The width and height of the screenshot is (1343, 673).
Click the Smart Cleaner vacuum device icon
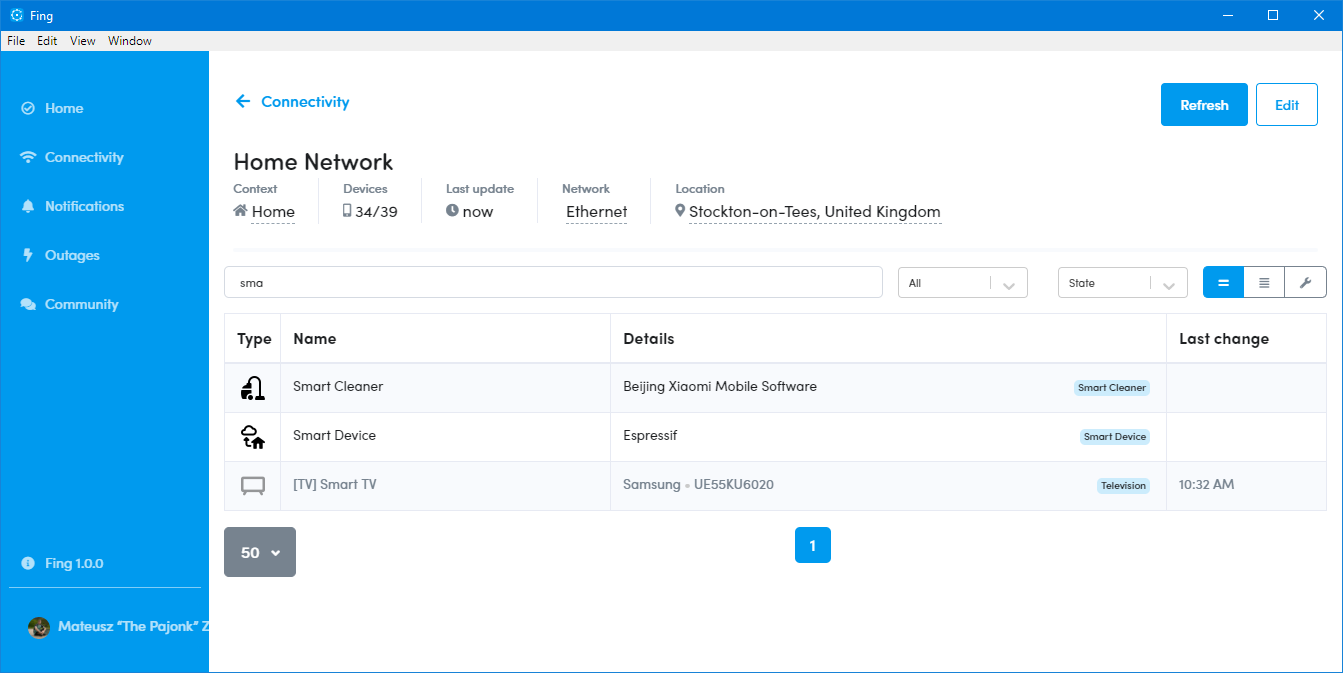[x=253, y=386]
